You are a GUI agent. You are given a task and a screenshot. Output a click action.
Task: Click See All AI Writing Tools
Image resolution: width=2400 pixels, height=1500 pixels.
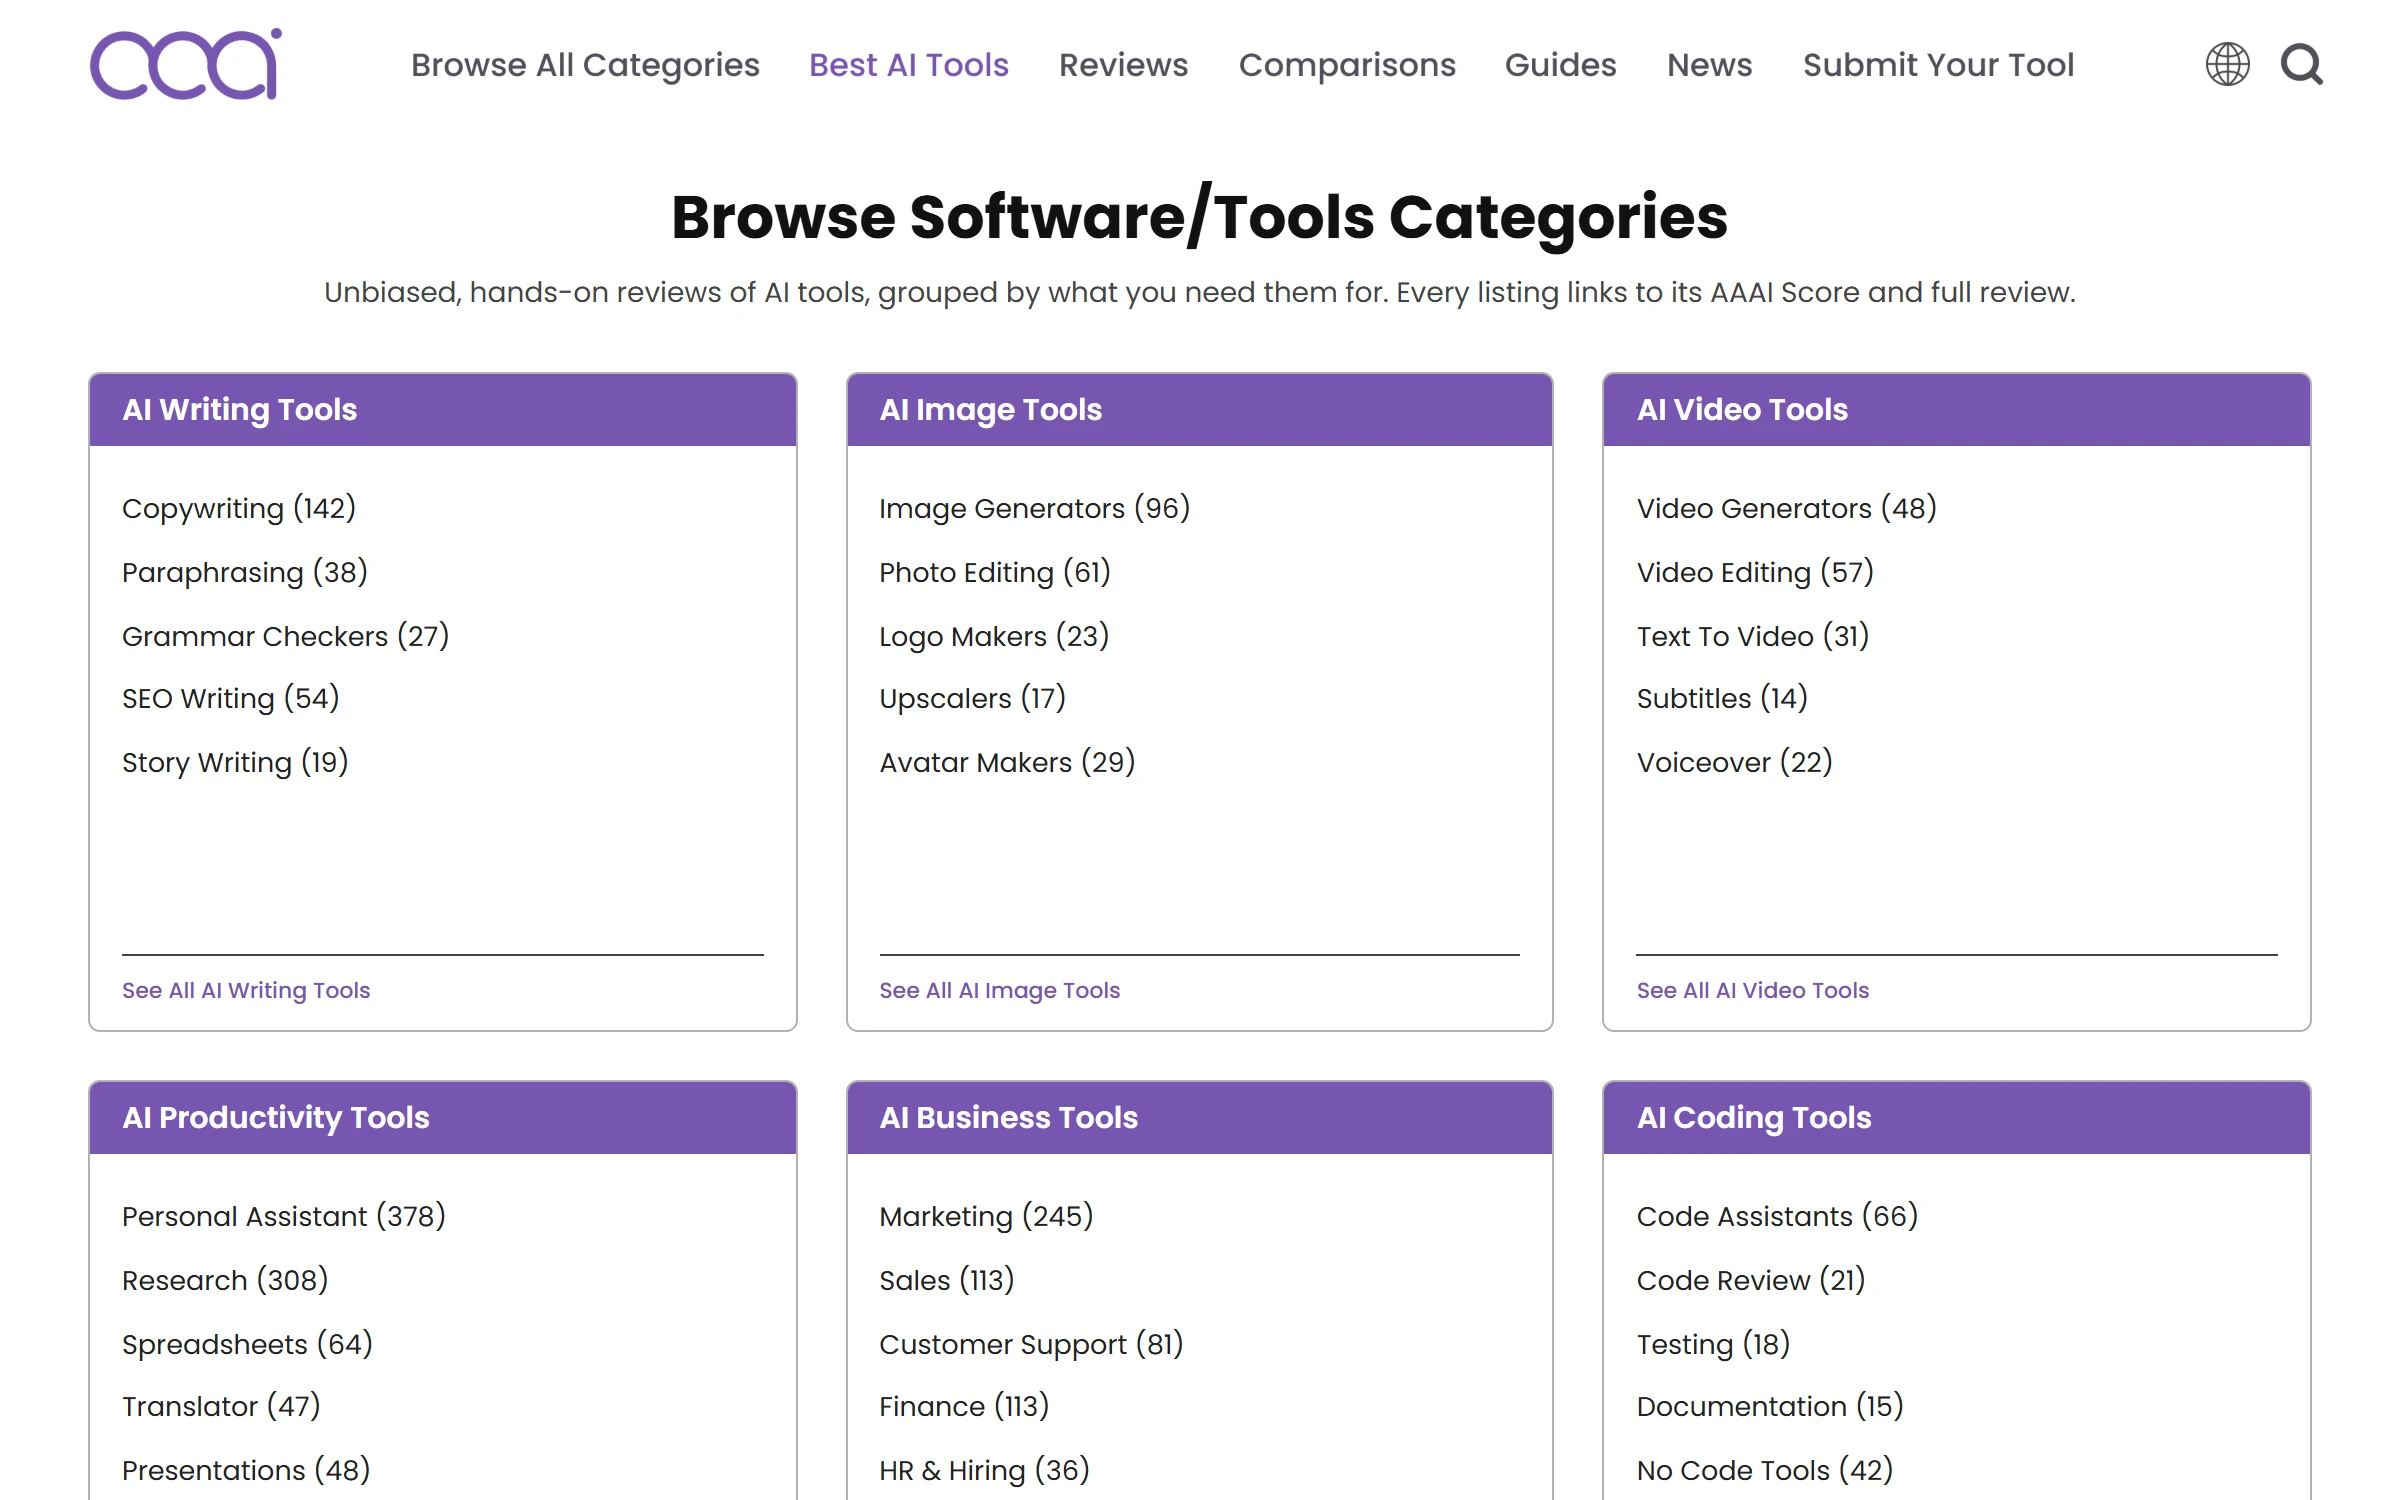[x=246, y=990]
